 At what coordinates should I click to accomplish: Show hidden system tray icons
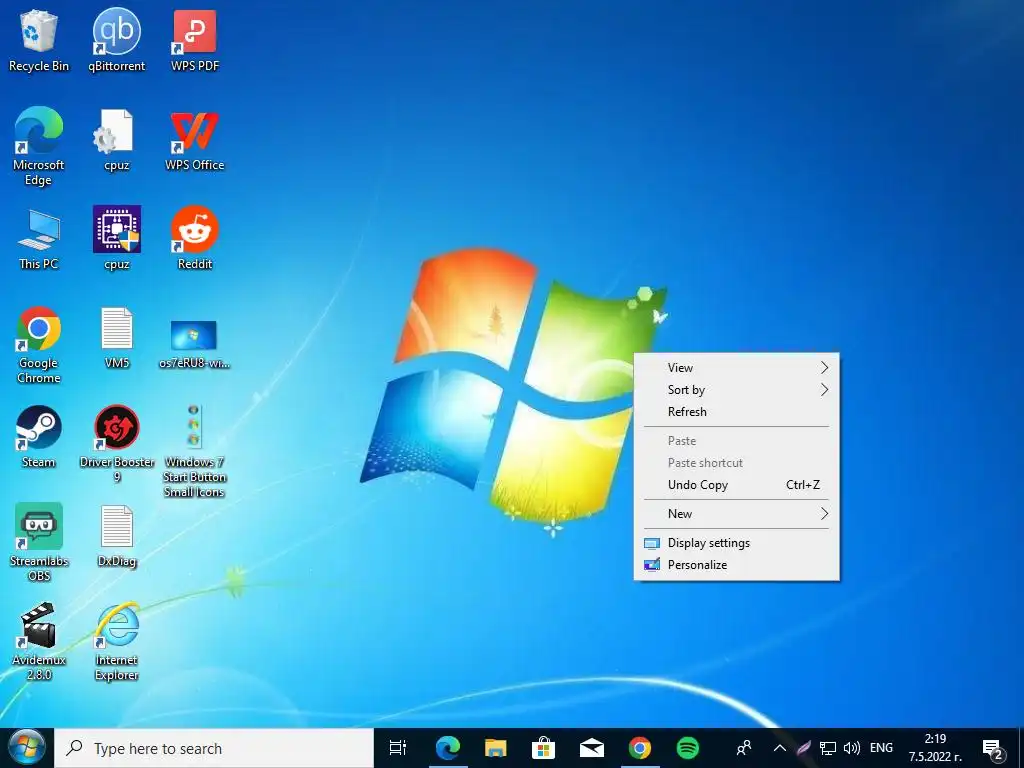click(x=780, y=748)
